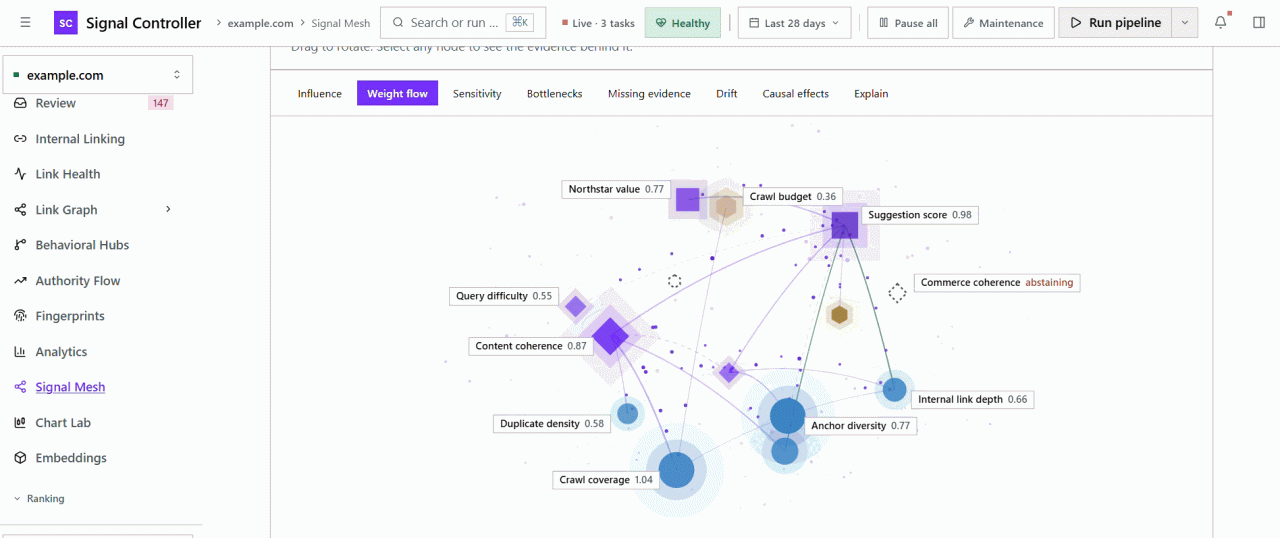This screenshot has height=538, width=1280.
Task: Select the Crawl budget hexagon node
Action: point(726,208)
